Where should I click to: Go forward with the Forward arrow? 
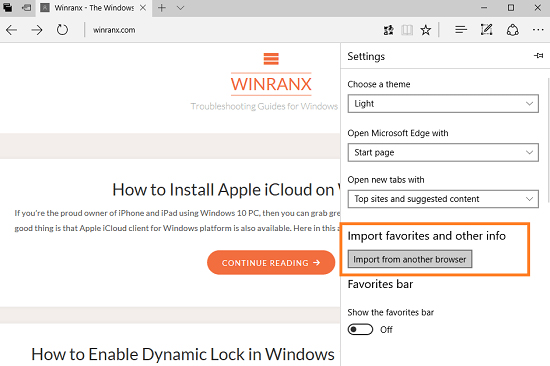click(36, 30)
